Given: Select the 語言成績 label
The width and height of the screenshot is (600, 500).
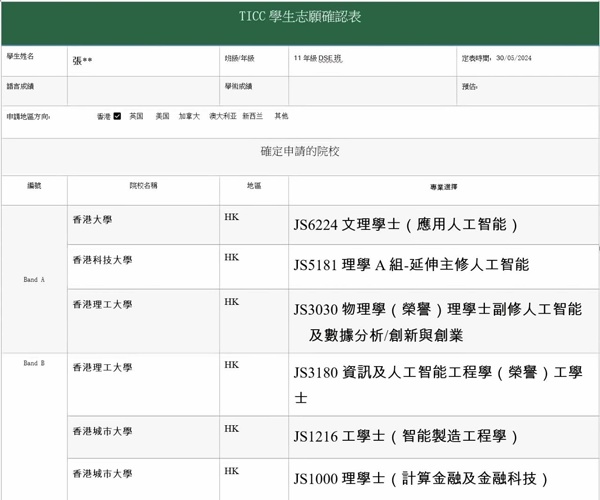Looking at the screenshot, I should 20,86.
